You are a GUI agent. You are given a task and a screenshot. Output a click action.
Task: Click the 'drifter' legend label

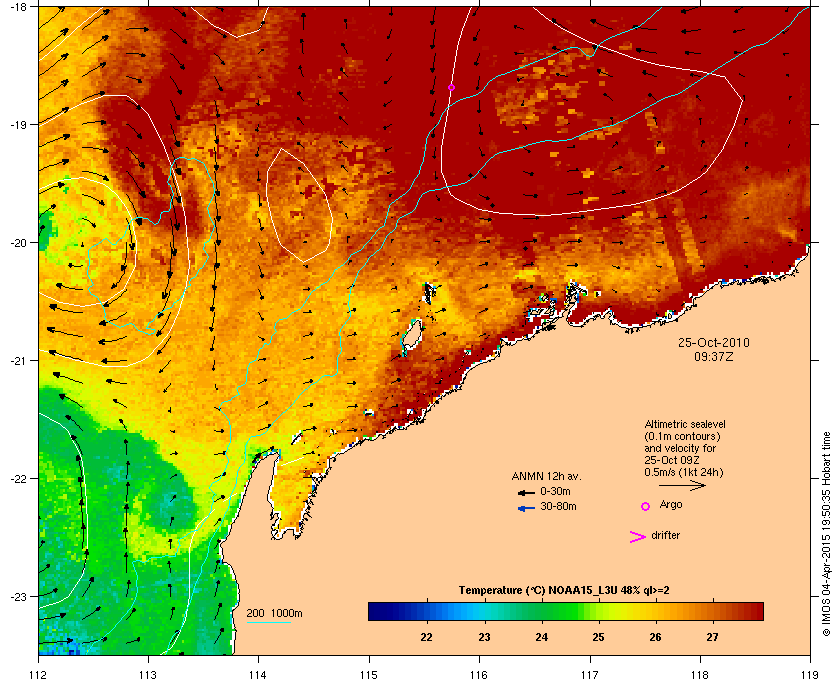(x=665, y=535)
